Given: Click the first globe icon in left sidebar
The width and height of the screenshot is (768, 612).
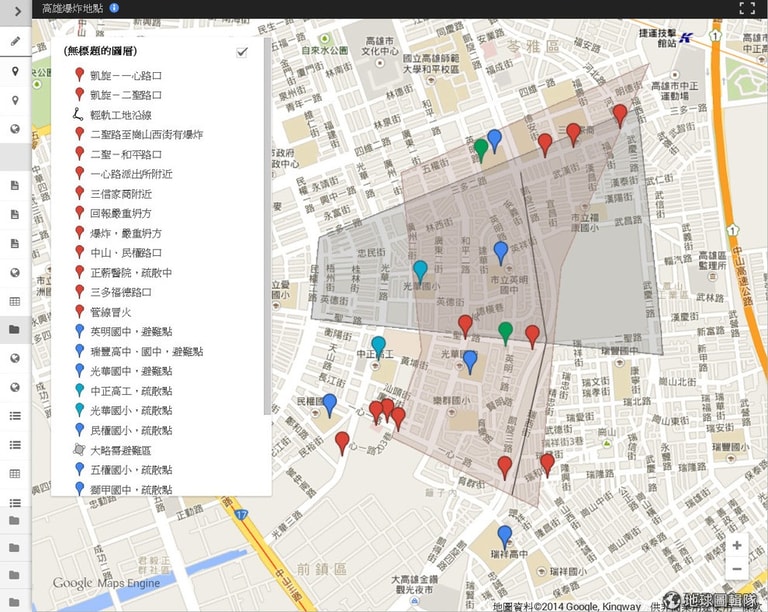Looking at the screenshot, I should click(15, 129).
